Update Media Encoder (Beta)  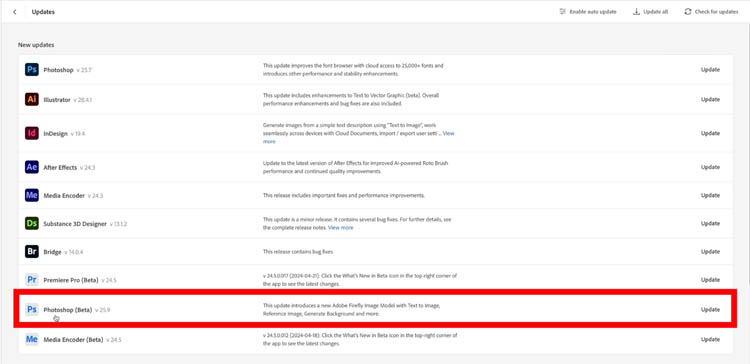coord(710,339)
